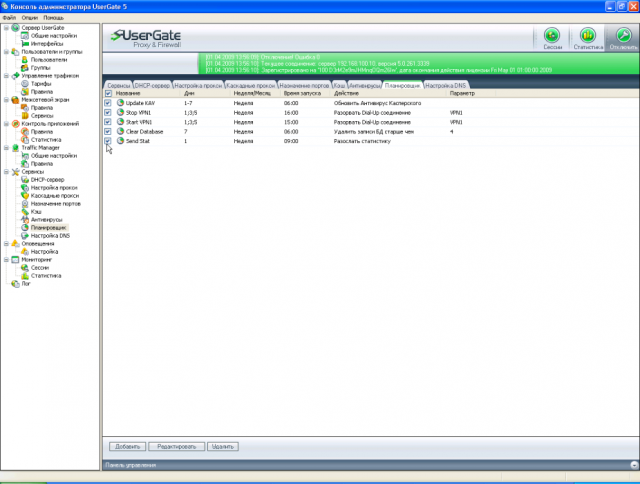Screen dimensions: 640x484
Task: Click the Антивирусы icon in tree
Action: [25, 220]
